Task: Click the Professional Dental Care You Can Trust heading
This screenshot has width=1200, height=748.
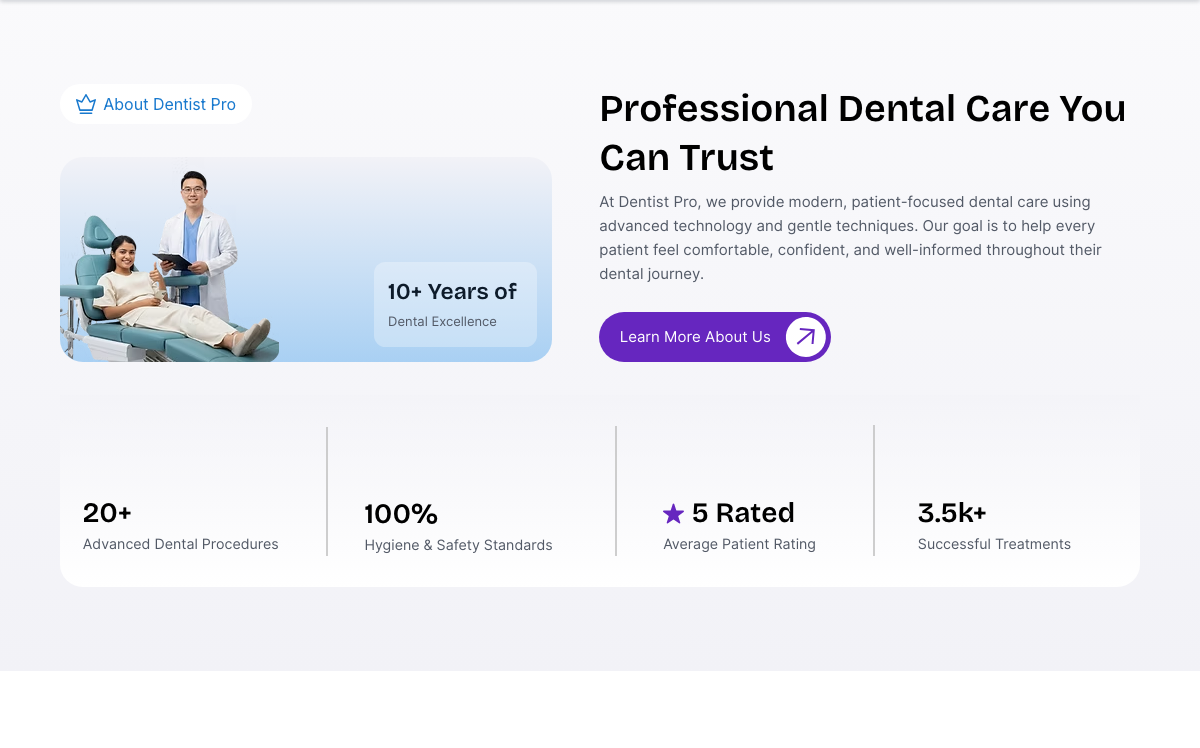Action: click(863, 133)
